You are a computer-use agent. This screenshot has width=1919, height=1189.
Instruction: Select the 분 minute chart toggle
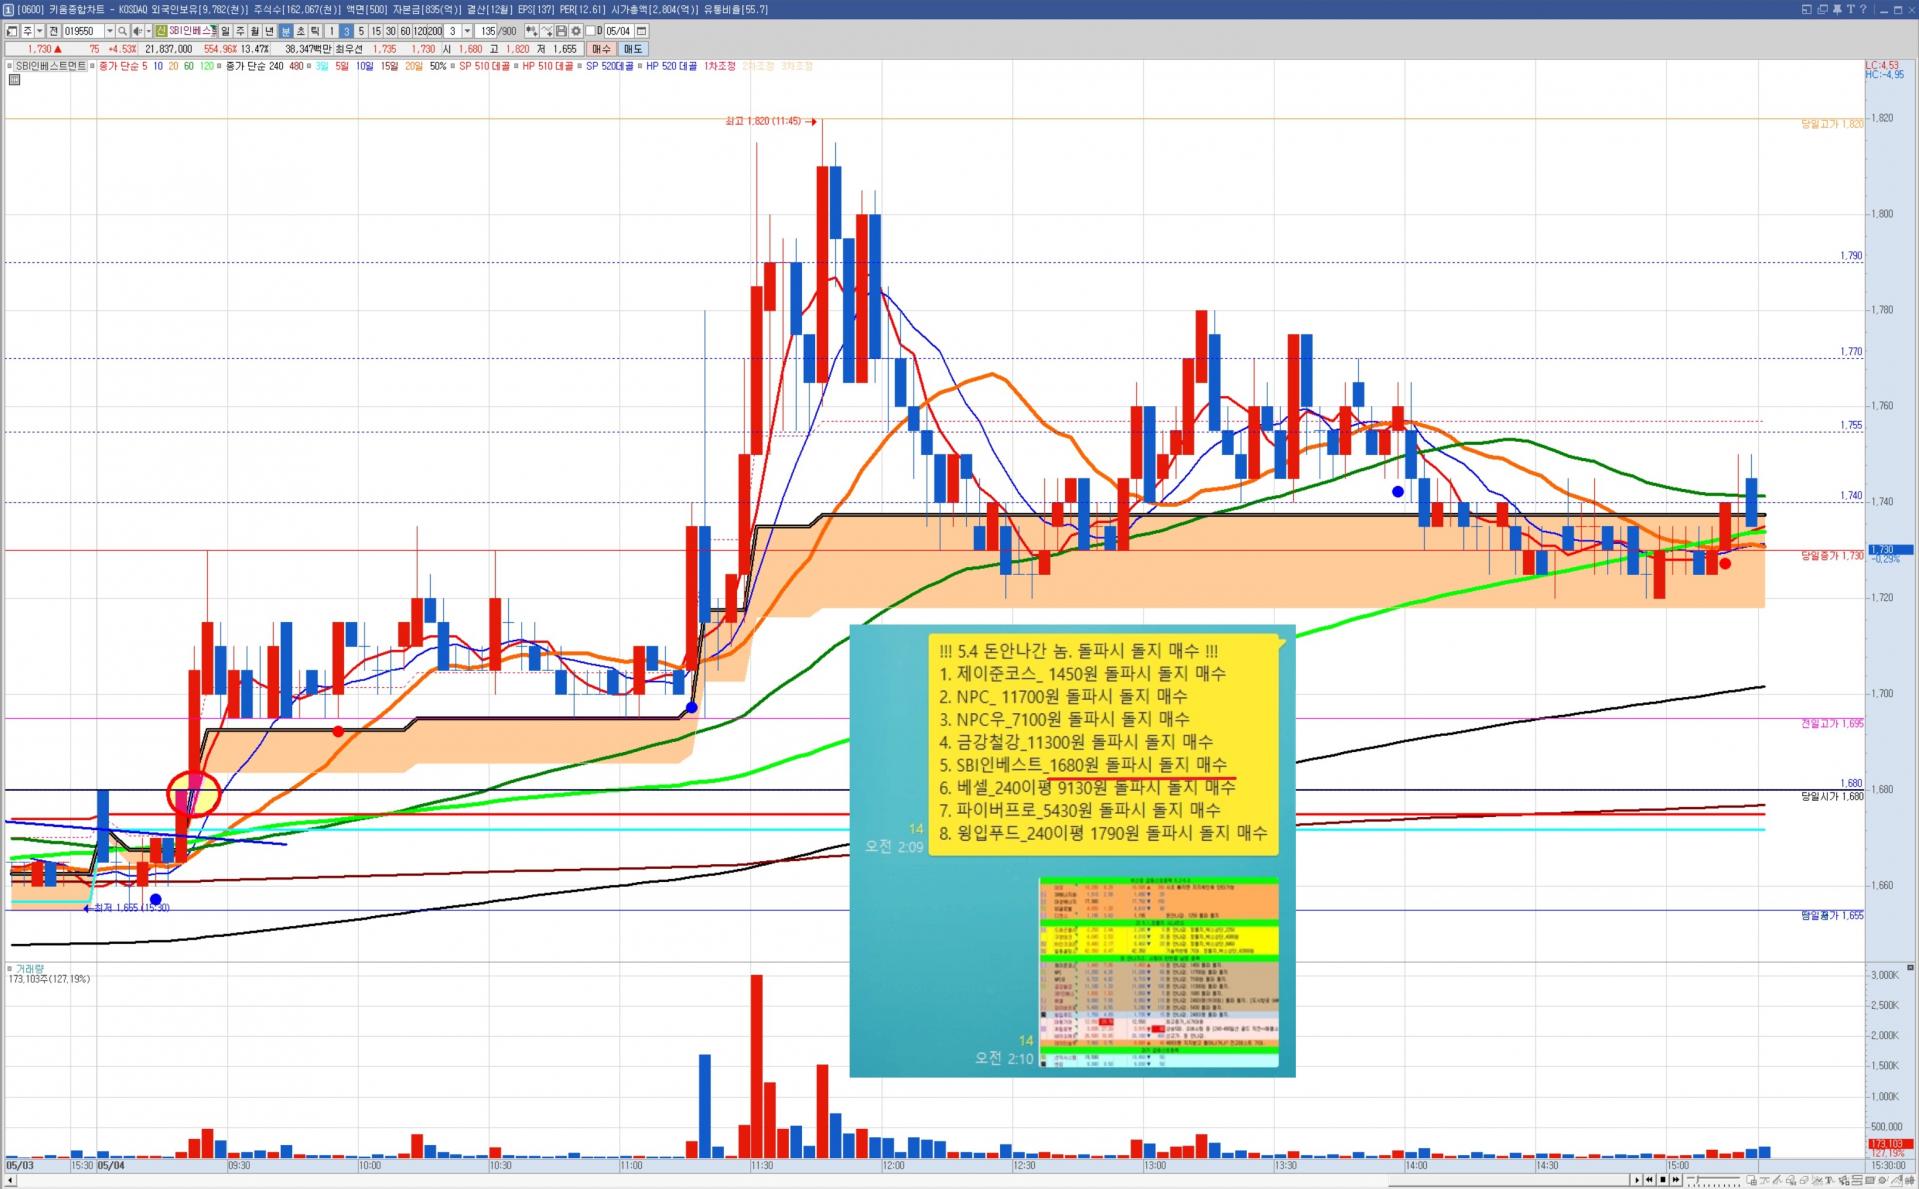click(x=285, y=31)
